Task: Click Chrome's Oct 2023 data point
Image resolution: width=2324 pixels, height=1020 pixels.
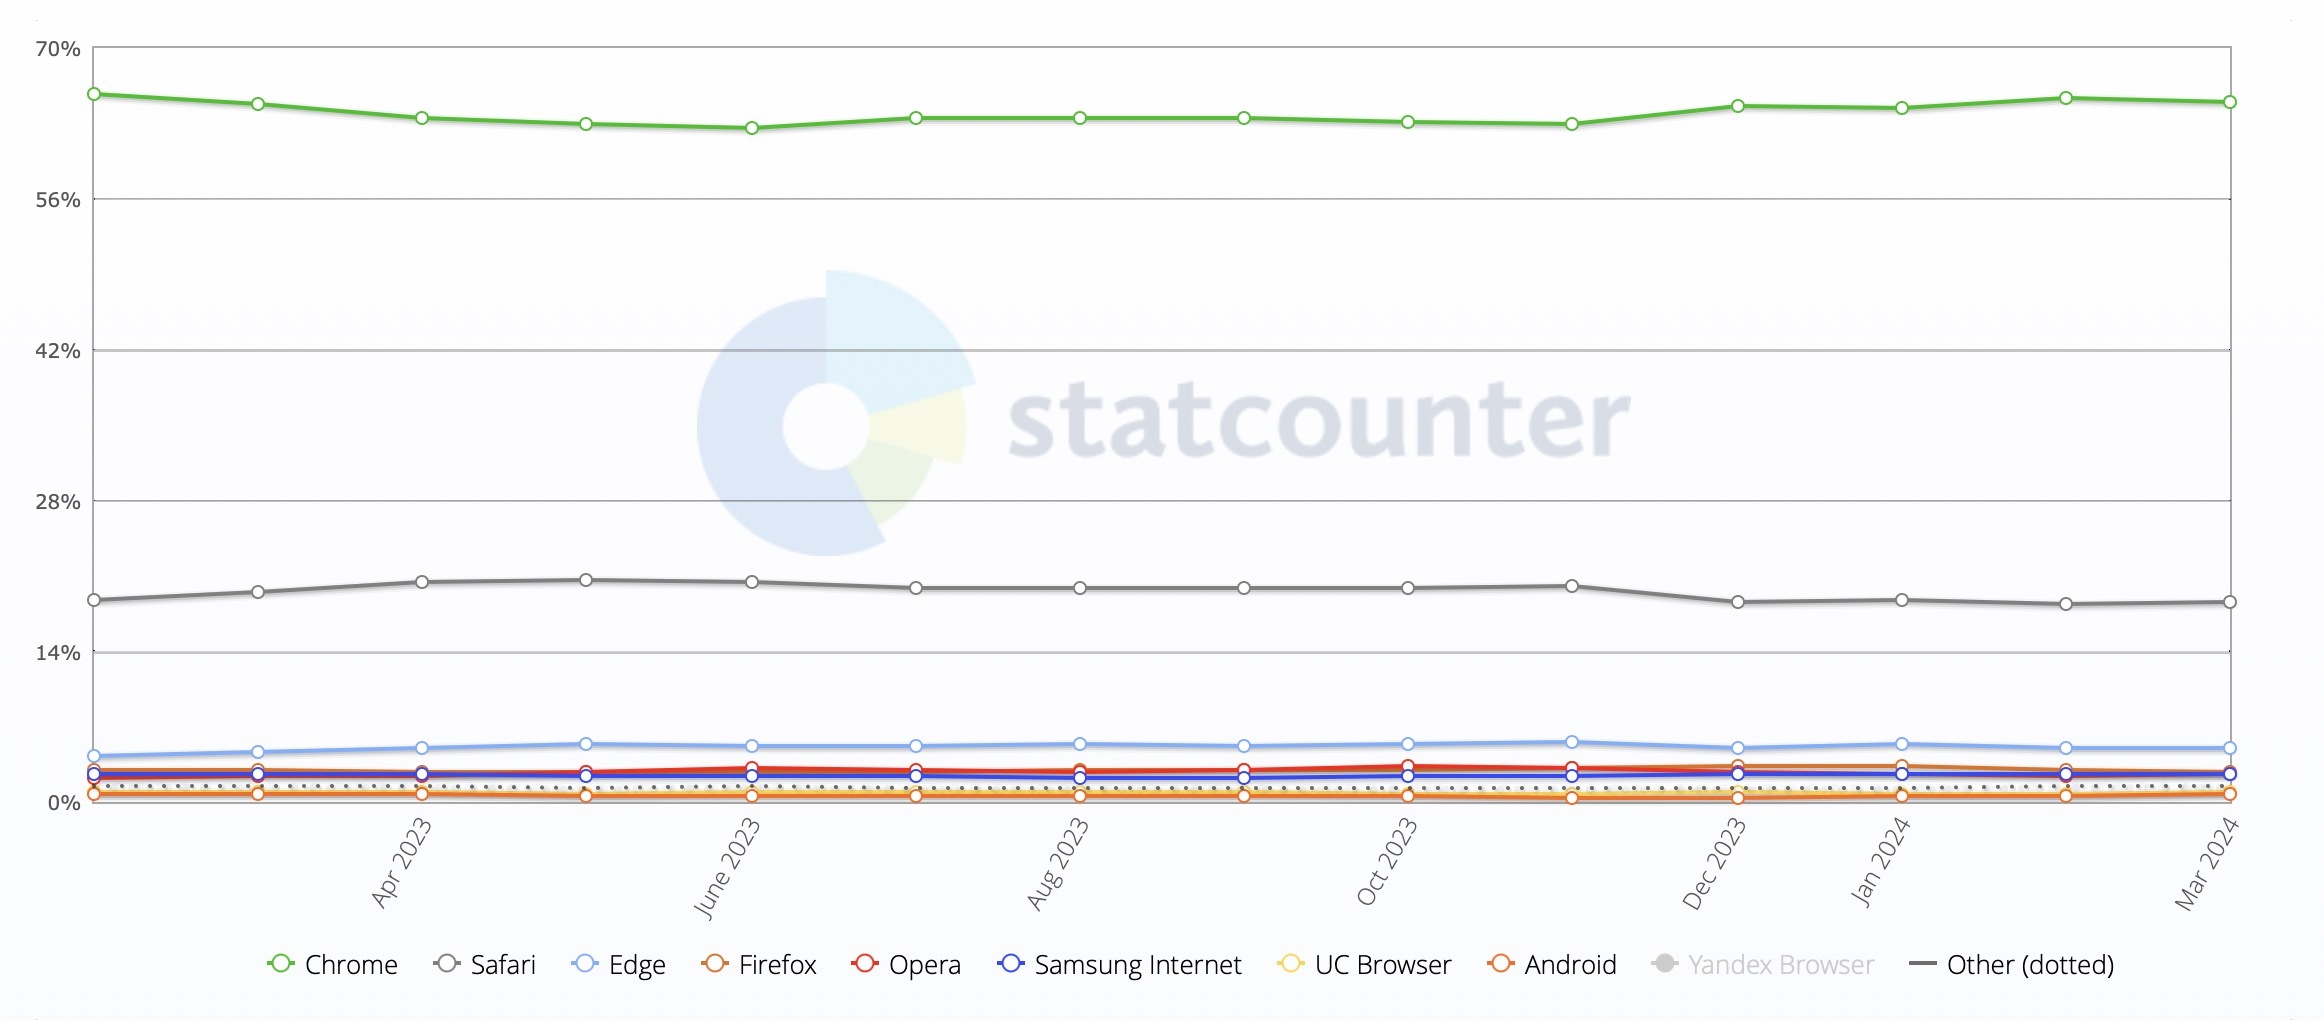Action: pos(1408,122)
